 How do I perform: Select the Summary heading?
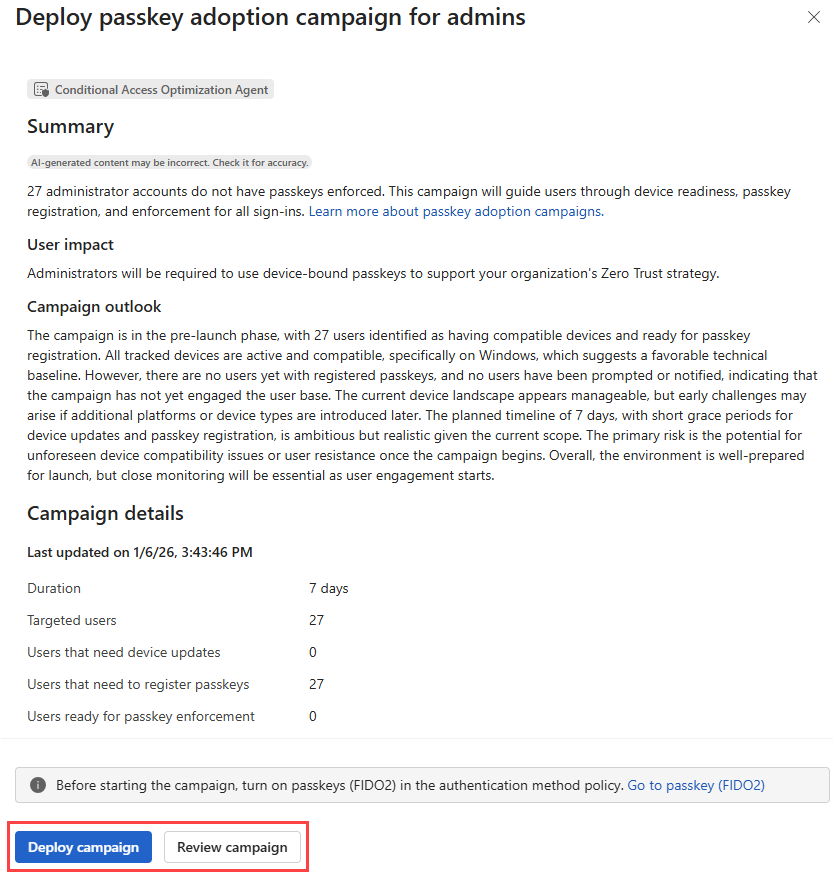coord(70,126)
